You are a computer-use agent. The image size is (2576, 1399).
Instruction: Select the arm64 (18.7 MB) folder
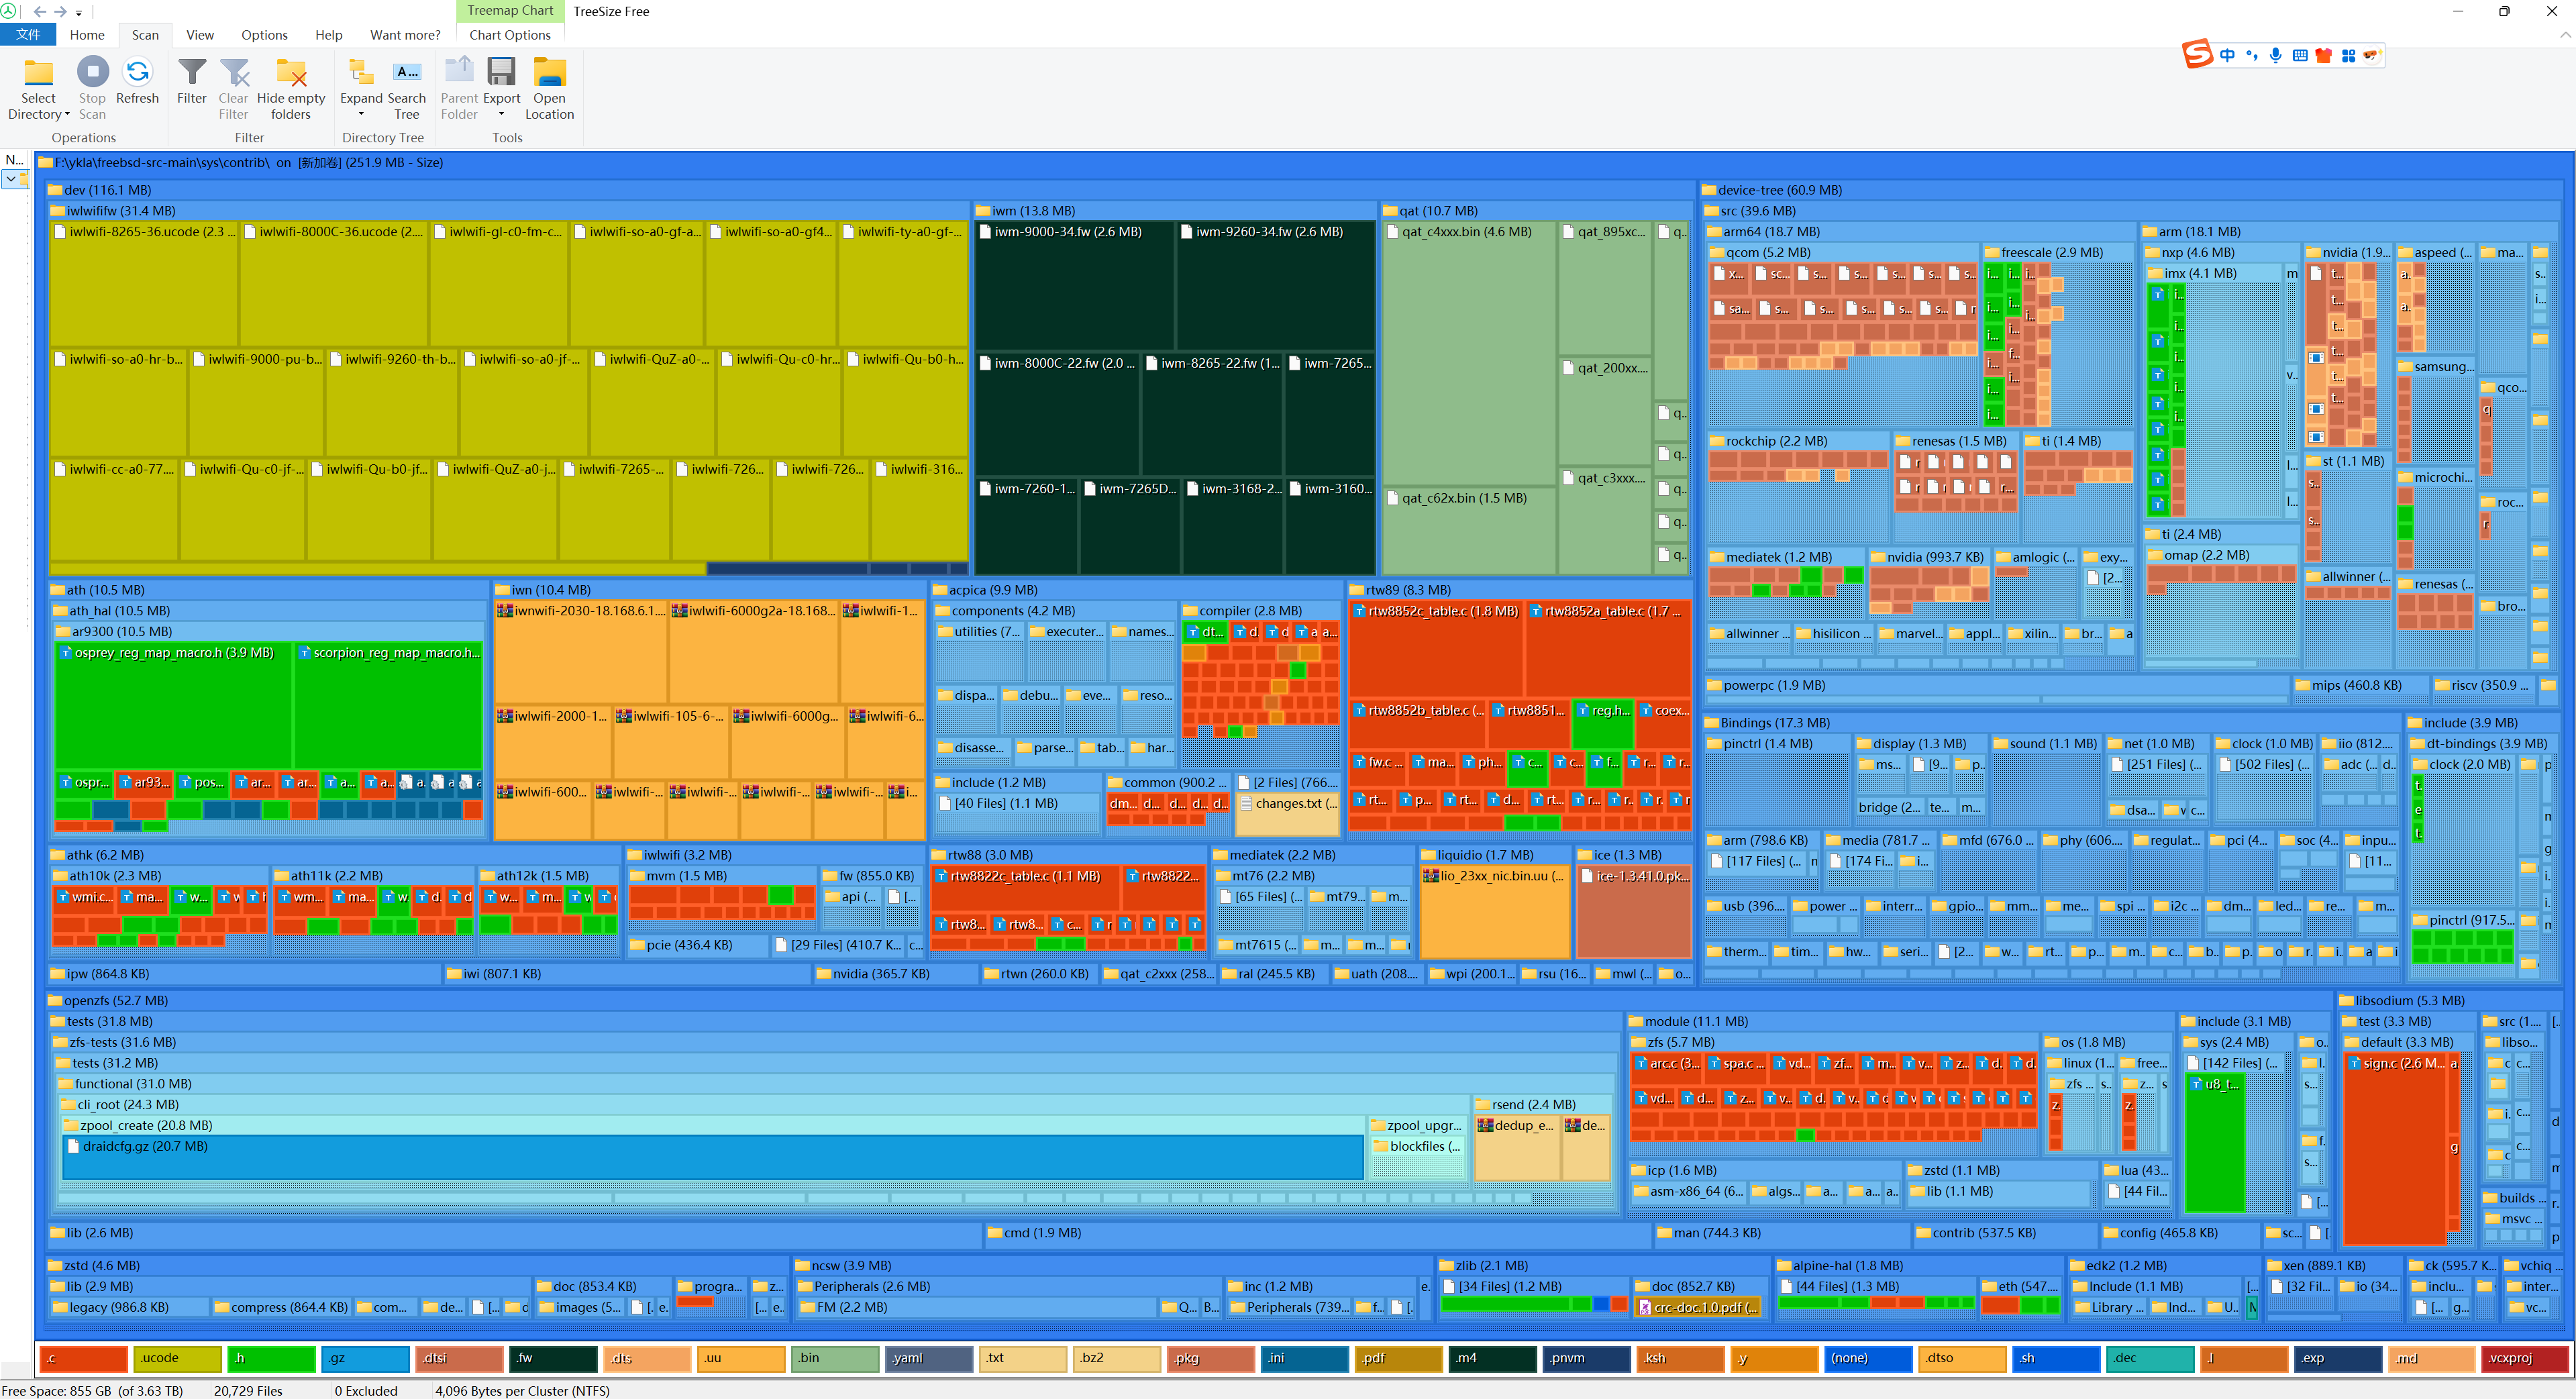pyautogui.click(x=1920, y=232)
